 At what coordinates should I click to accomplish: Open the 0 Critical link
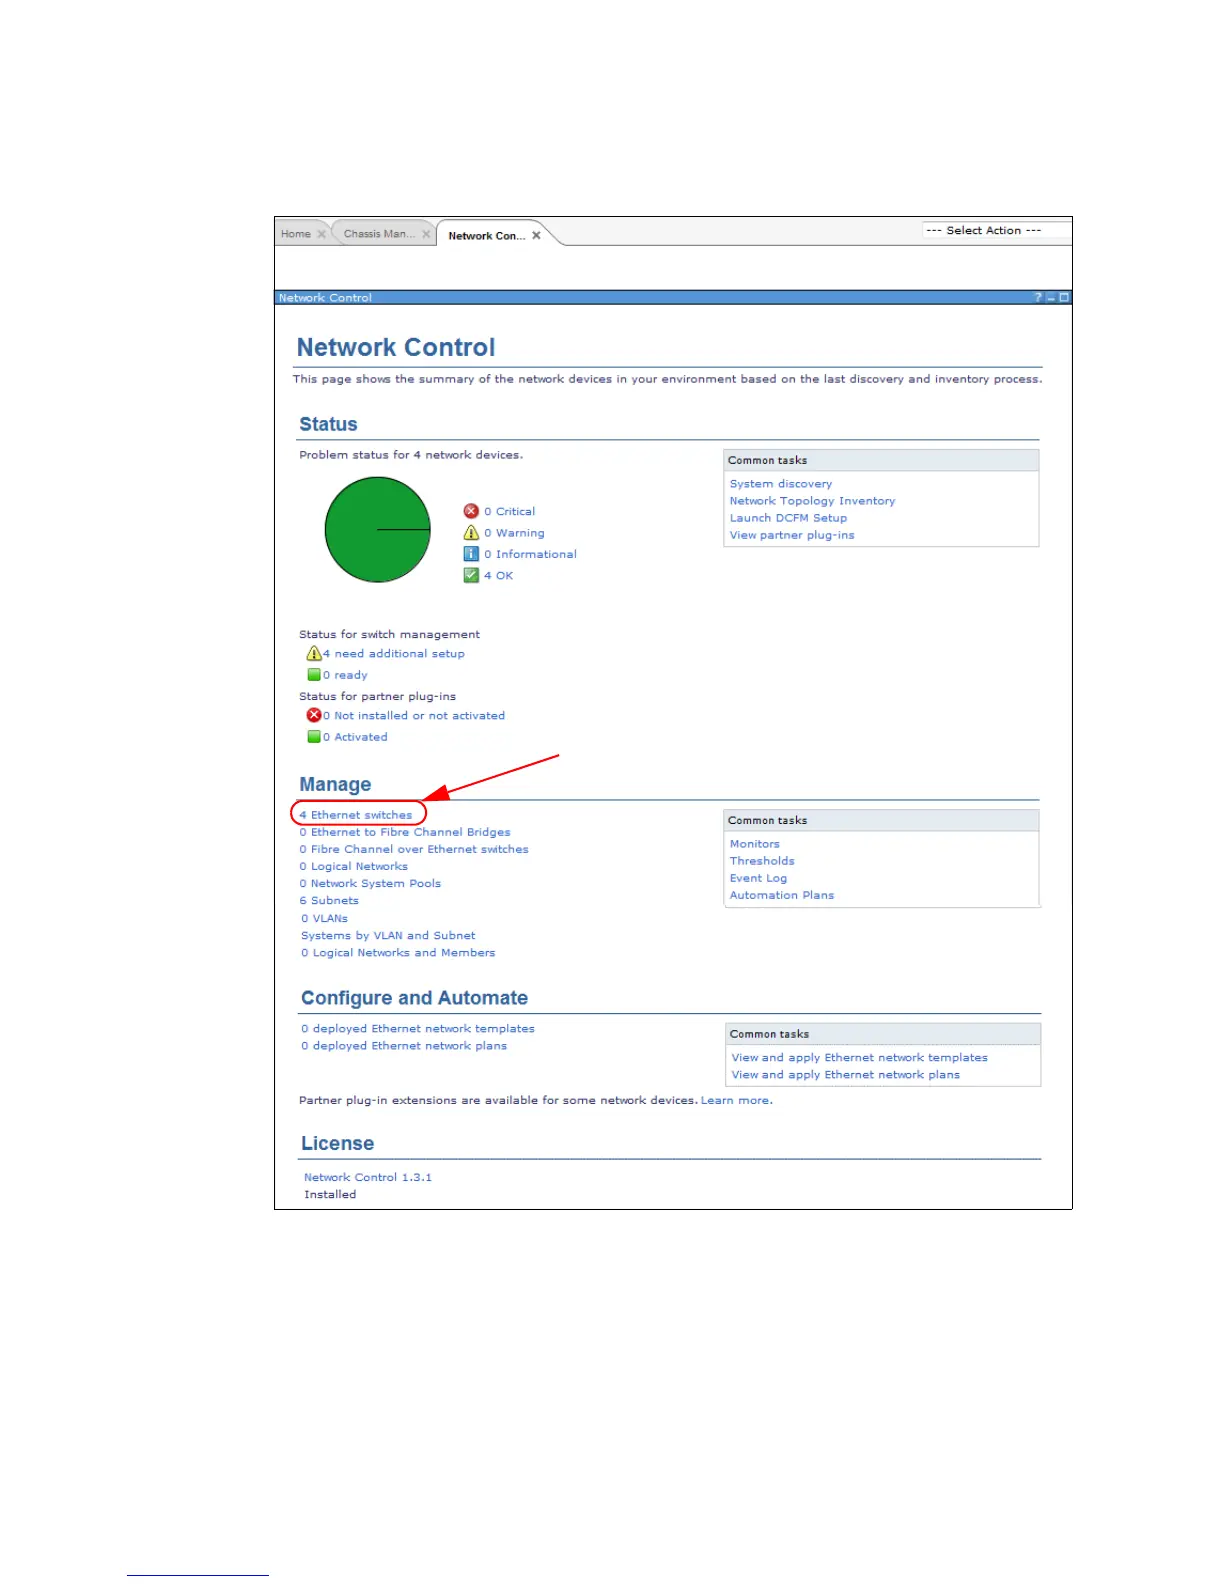click(509, 511)
